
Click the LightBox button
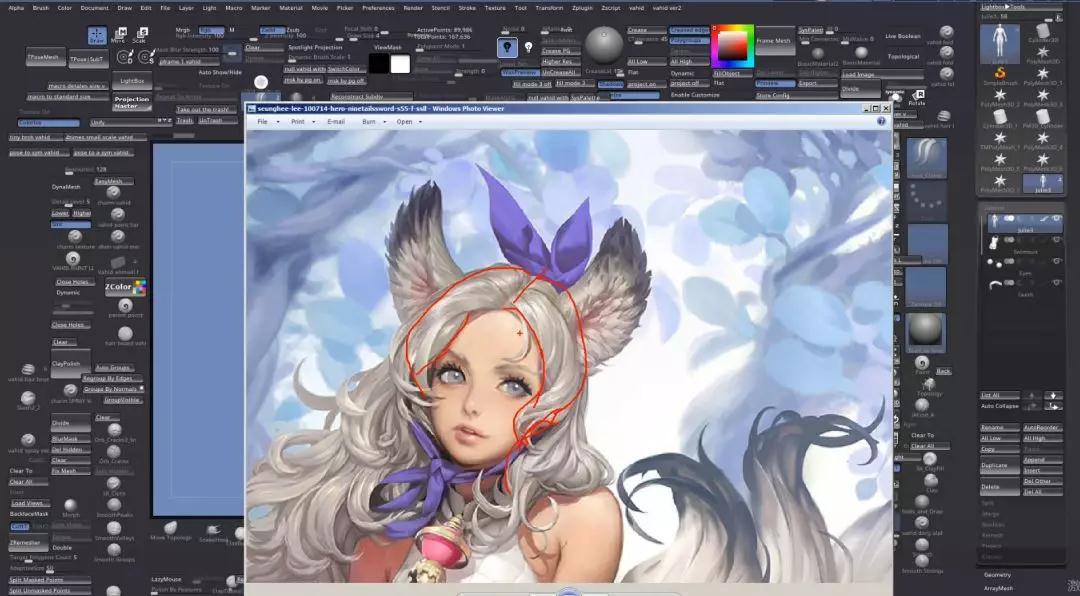tap(132, 81)
